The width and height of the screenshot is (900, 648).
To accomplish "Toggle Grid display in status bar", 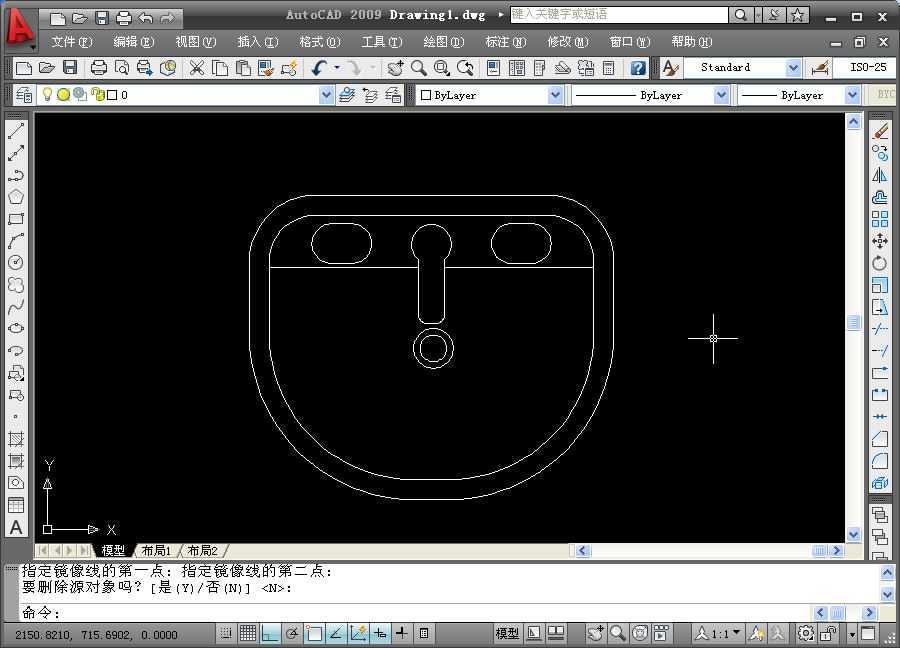I will 248,633.
